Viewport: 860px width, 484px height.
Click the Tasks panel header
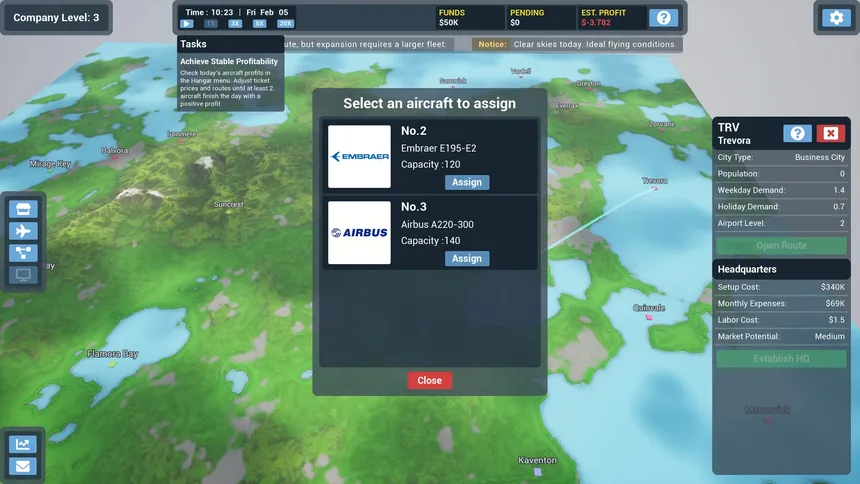pyautogui.click(x=230, y=44)
